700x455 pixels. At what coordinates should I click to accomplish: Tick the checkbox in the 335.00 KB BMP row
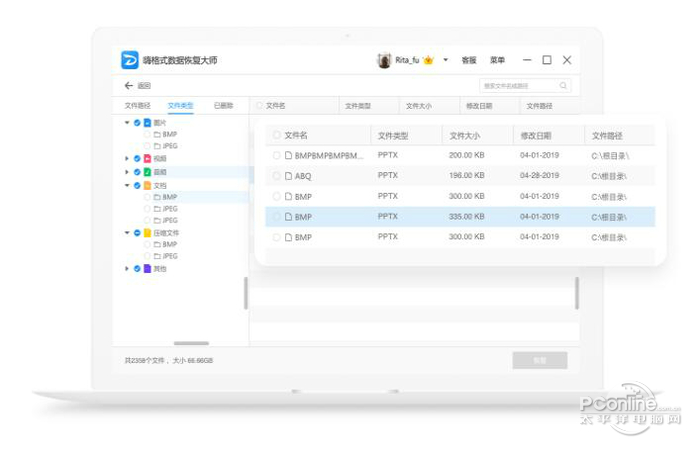276,217
